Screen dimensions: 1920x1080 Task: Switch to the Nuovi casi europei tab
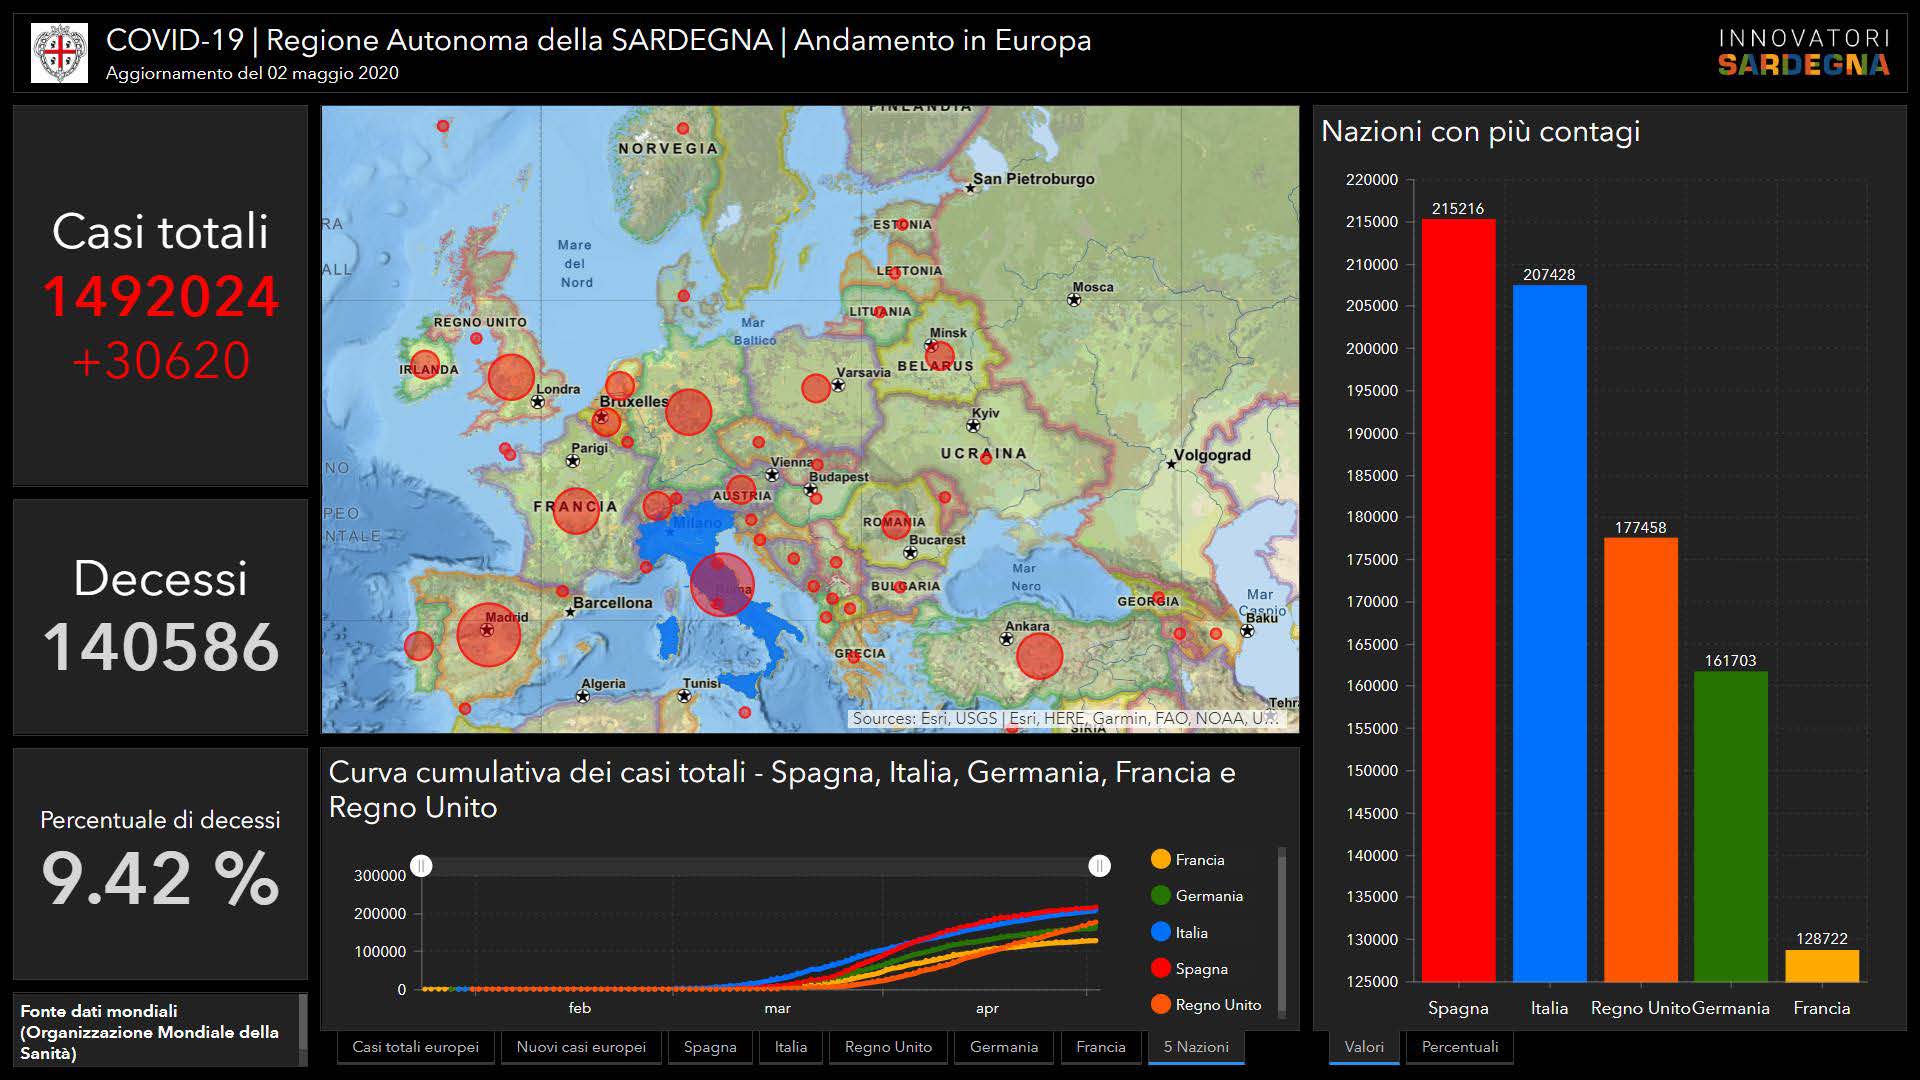pyautogui.click(x=581, y=1047)
